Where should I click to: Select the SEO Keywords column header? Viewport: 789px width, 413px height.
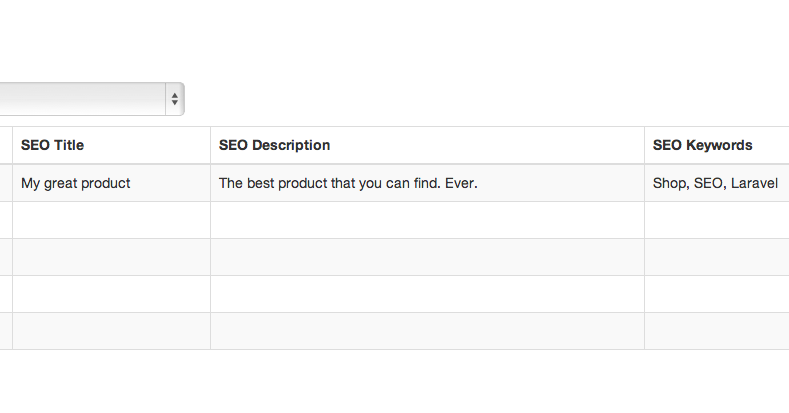(702, 145)
